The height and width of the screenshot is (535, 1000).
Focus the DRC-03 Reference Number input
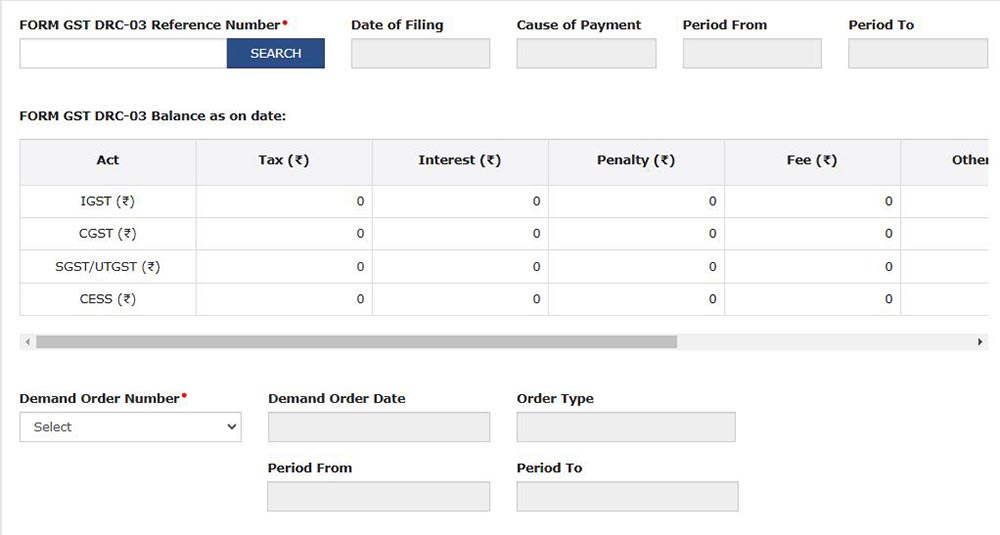(x=123, y=54)
